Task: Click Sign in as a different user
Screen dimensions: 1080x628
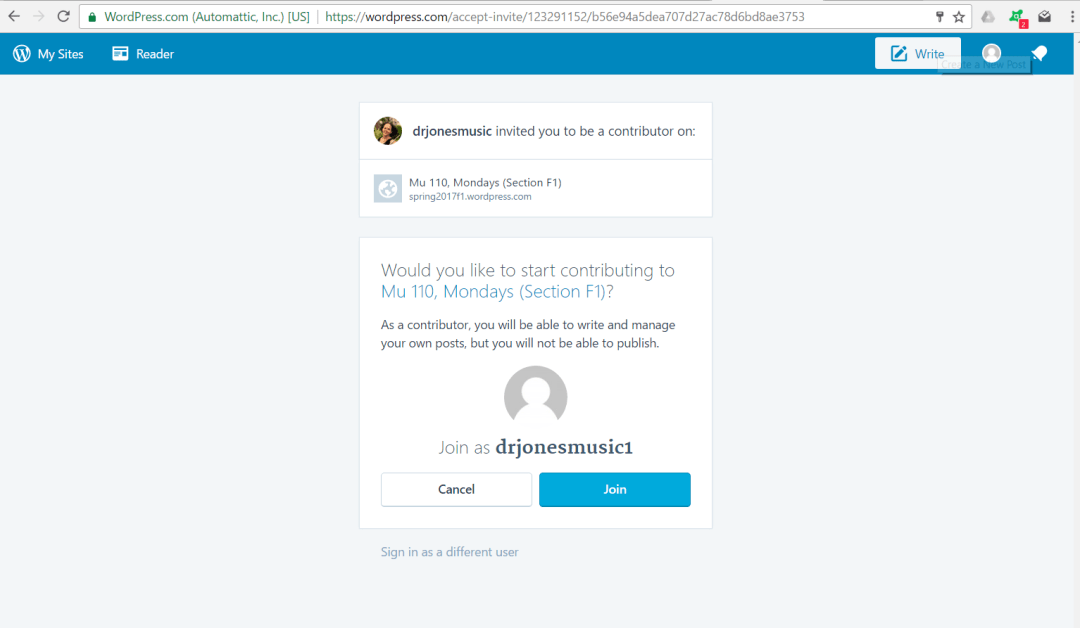Action: (x=449, y=552)
